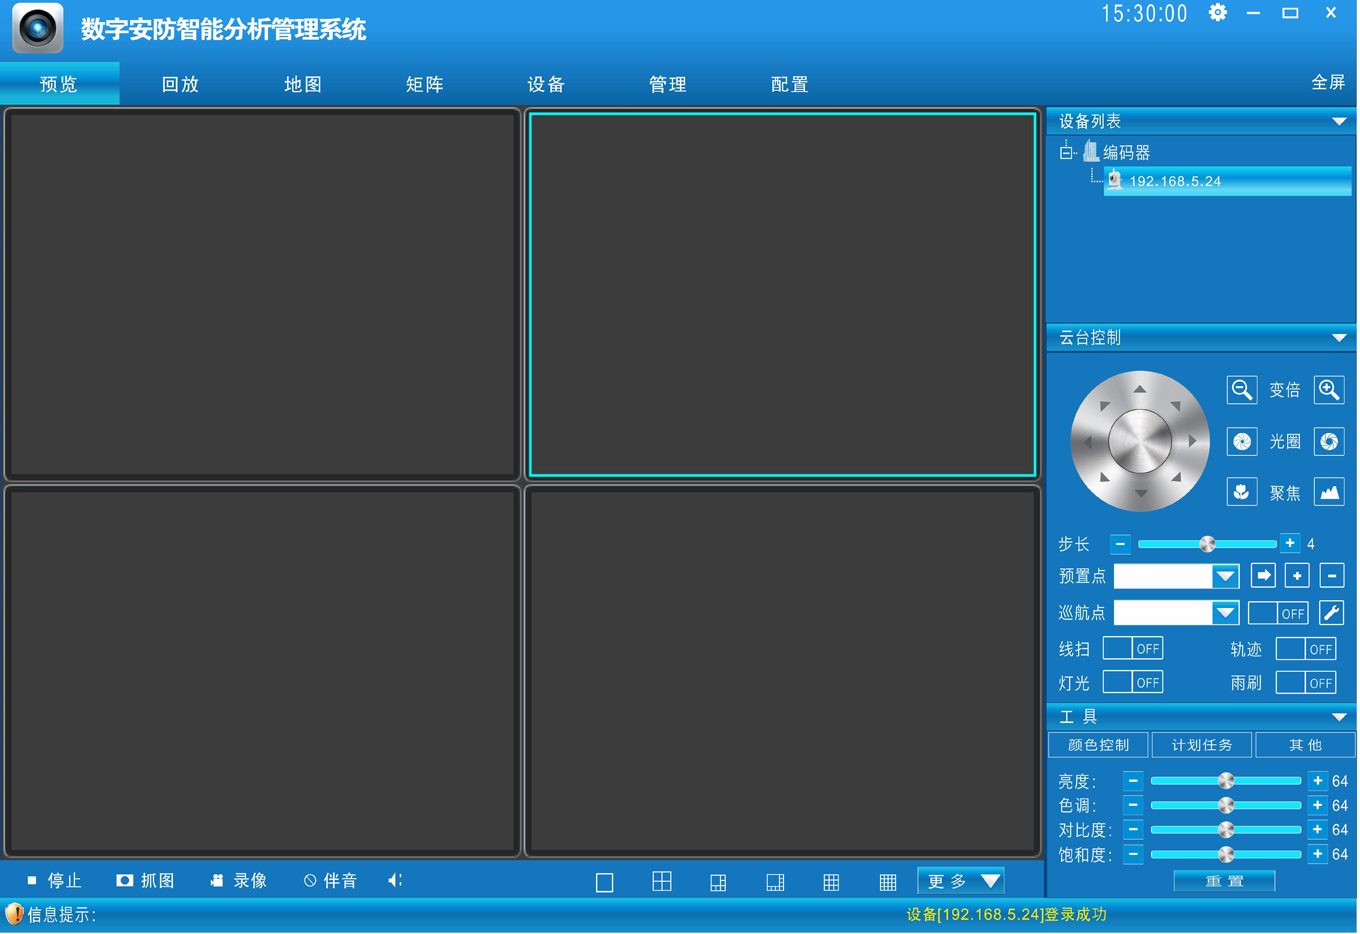Screen dimensions: 1360x934
Task: Click the zoom-in magnifier beside 变倍
Action: [1329, 390]
